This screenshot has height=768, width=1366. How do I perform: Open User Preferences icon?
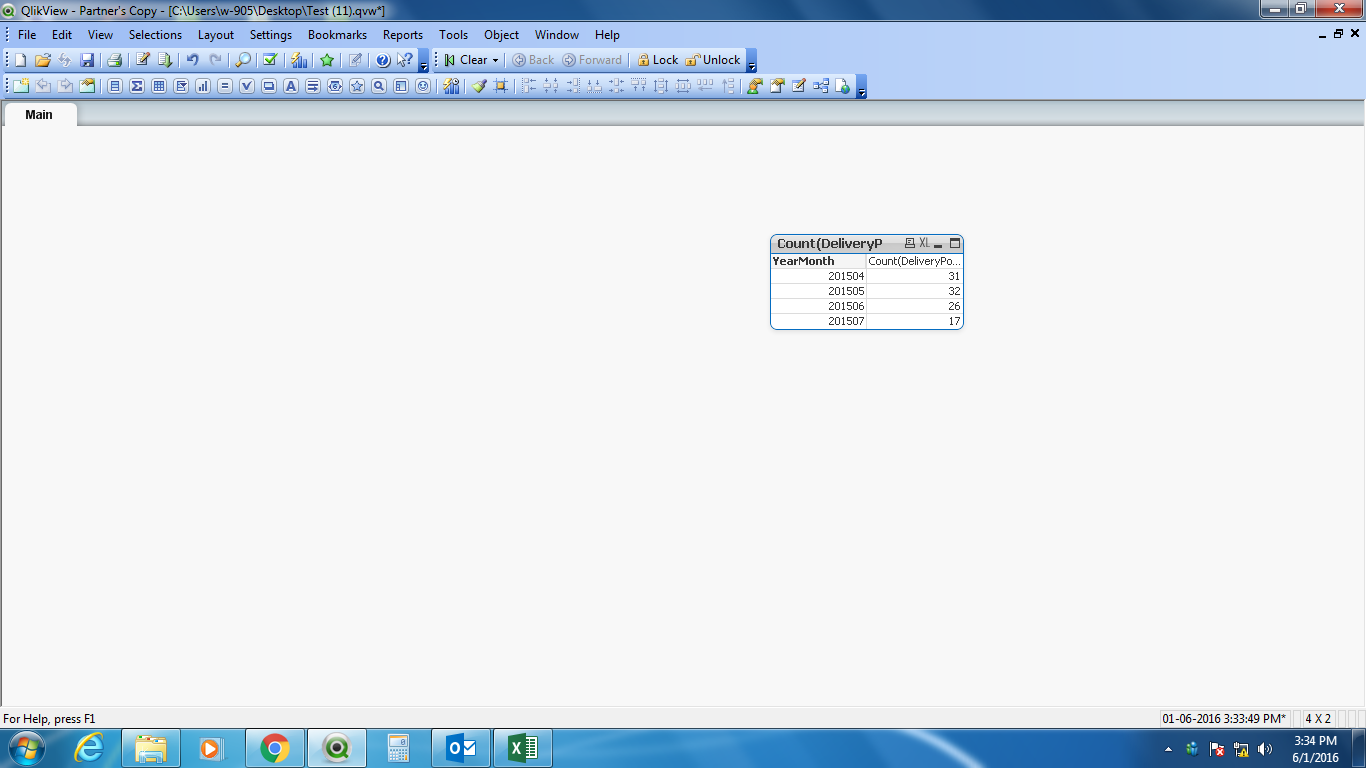click(755, 86)
